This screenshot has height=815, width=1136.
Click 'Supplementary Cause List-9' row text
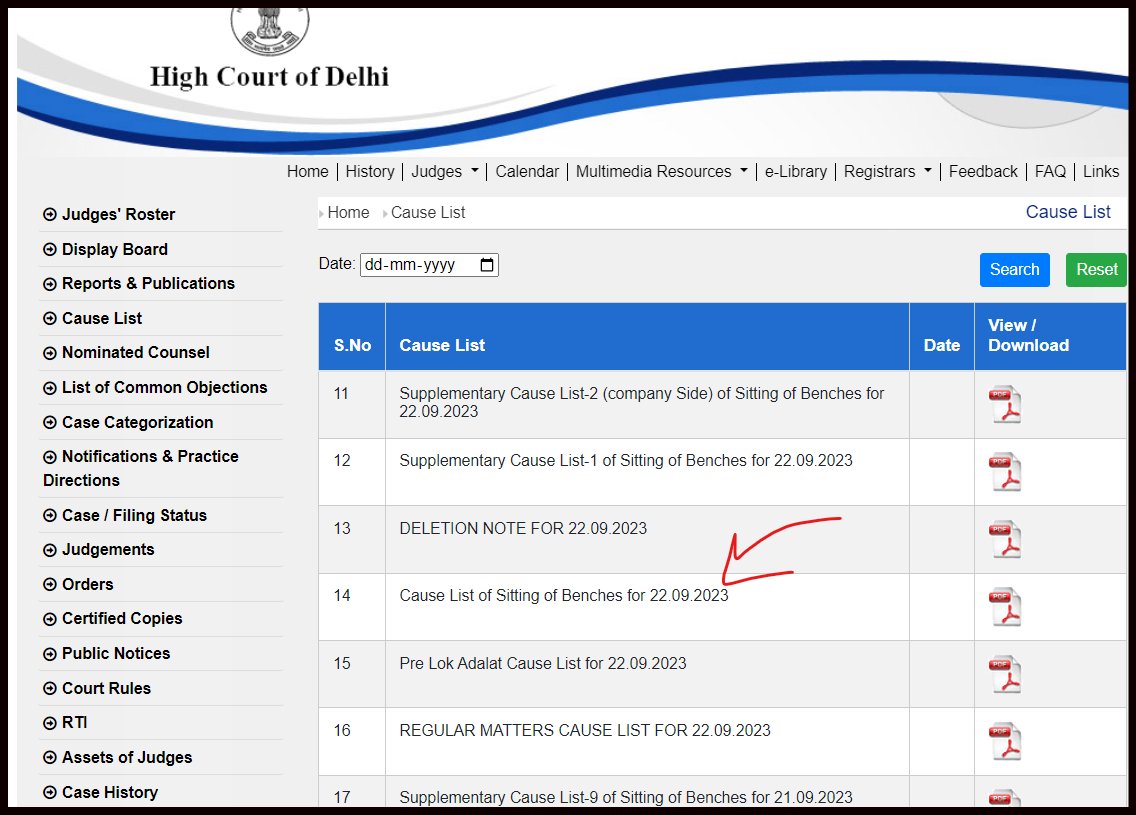tap(626, 798)
